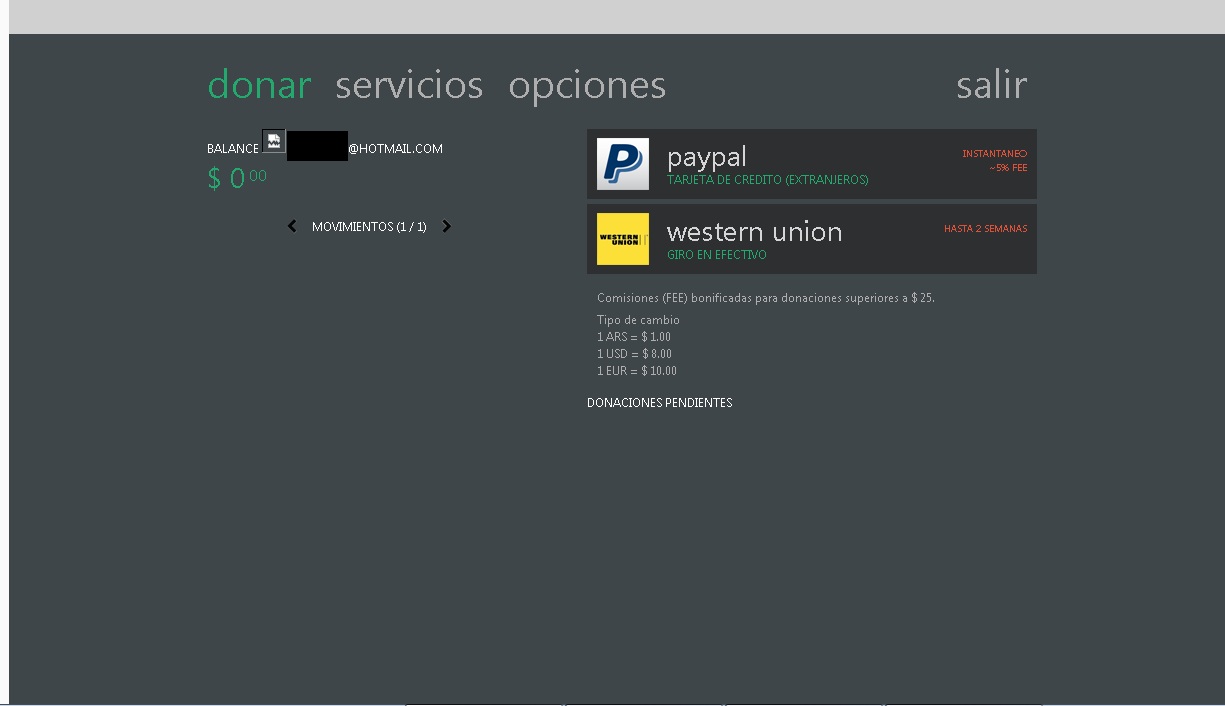Open the donar tab

[x=259, y=85]
